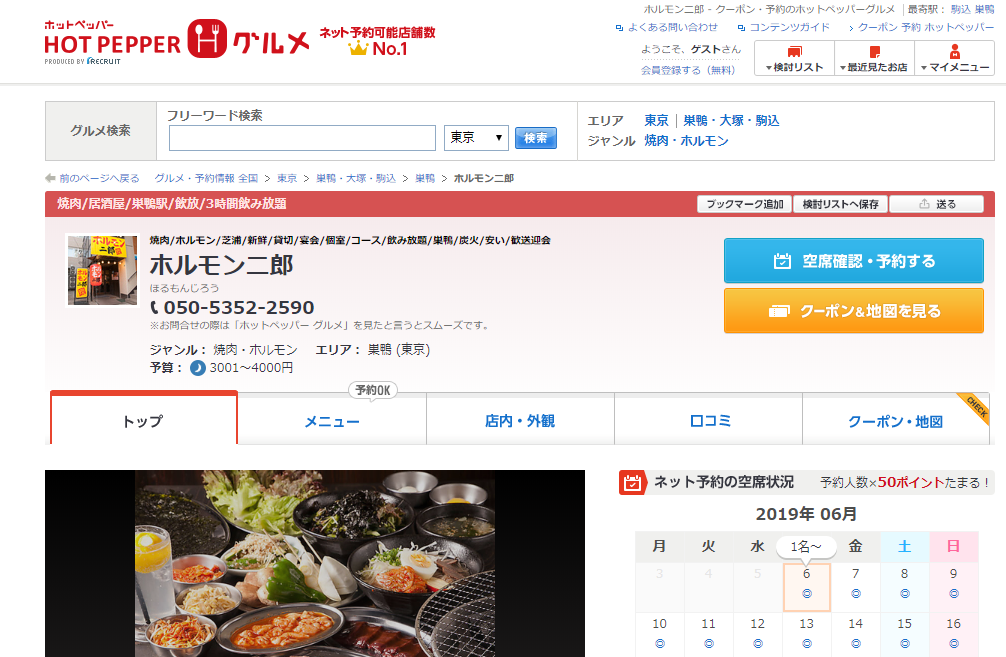The image size is (1006, 657).
Task: Click the free word search input field
Action: point(302,138)
